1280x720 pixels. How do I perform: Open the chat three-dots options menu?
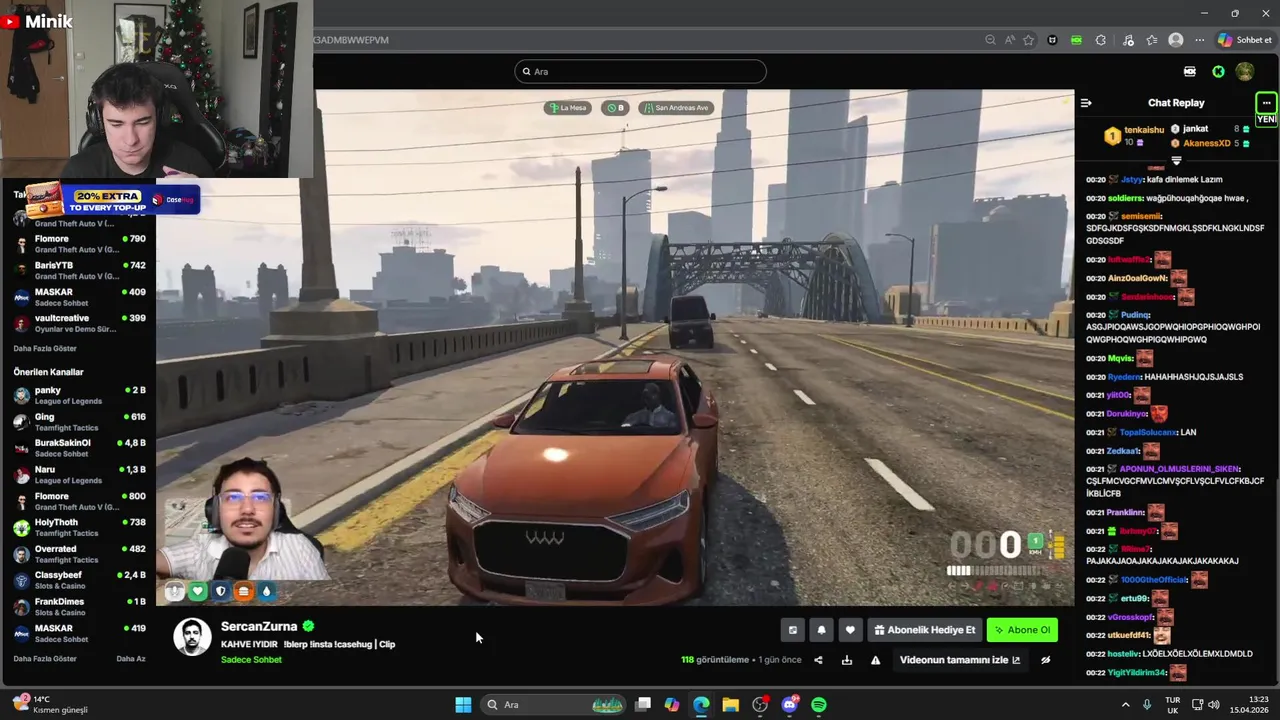[1266, 103]
